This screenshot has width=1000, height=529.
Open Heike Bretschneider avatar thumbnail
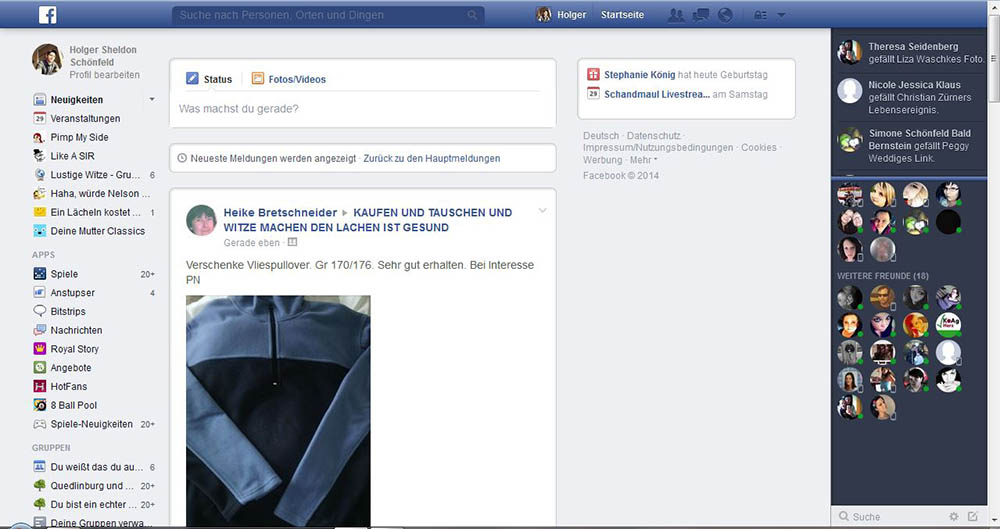tap(202, 220)
